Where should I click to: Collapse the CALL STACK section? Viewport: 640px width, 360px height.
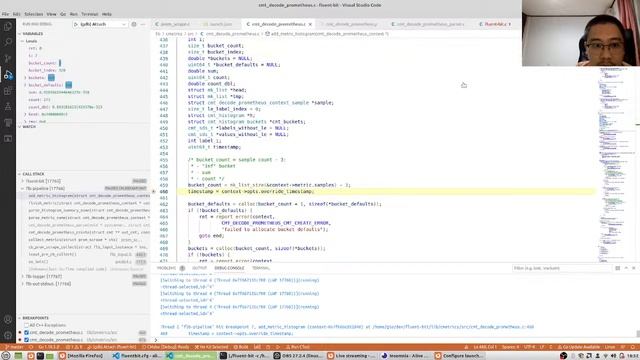coord(84,174)
